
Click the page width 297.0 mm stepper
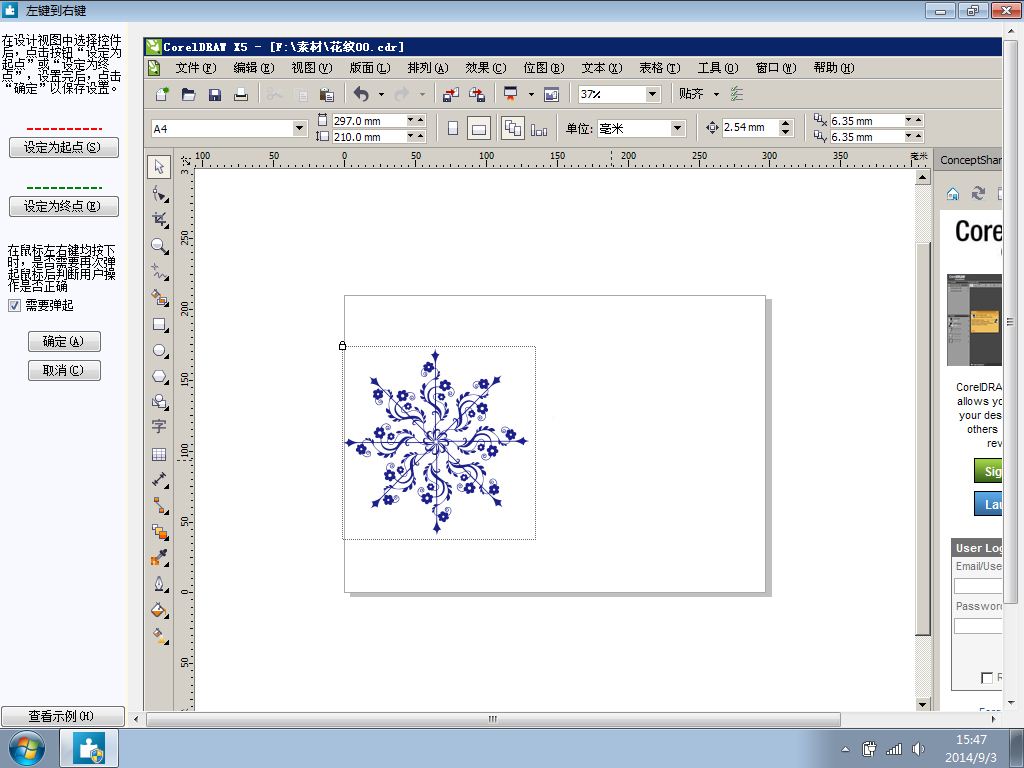pos(415,120)
